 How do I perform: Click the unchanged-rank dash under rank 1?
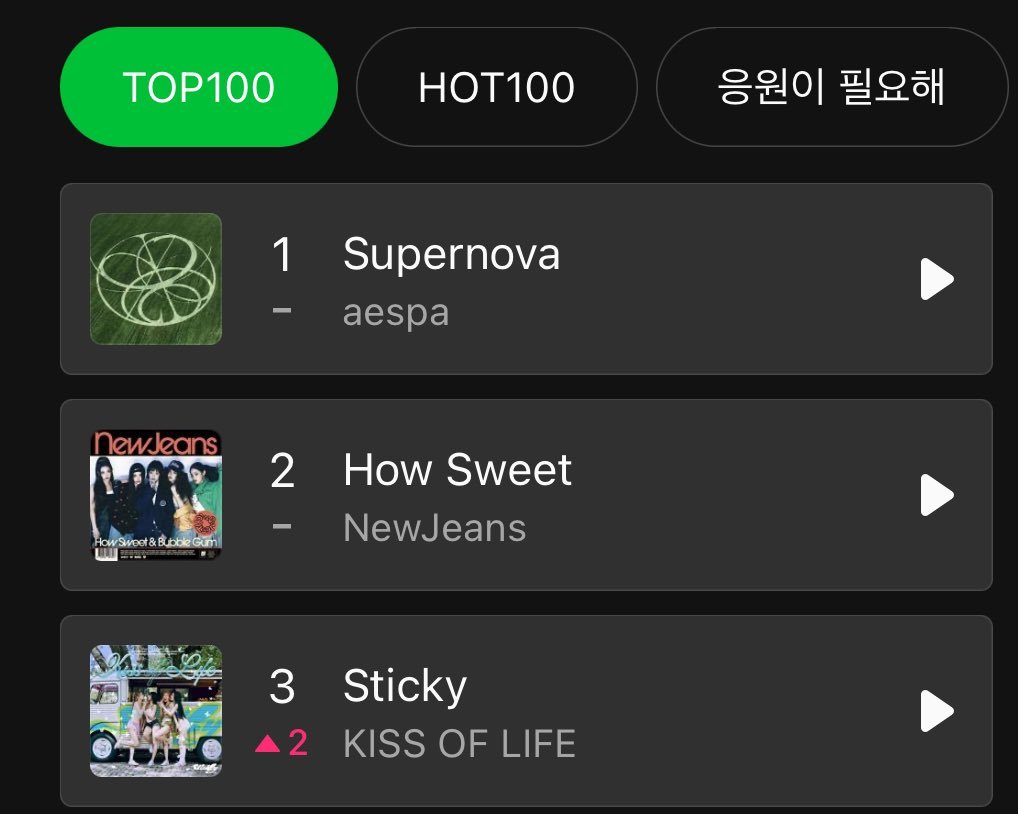tap(282, 311)
